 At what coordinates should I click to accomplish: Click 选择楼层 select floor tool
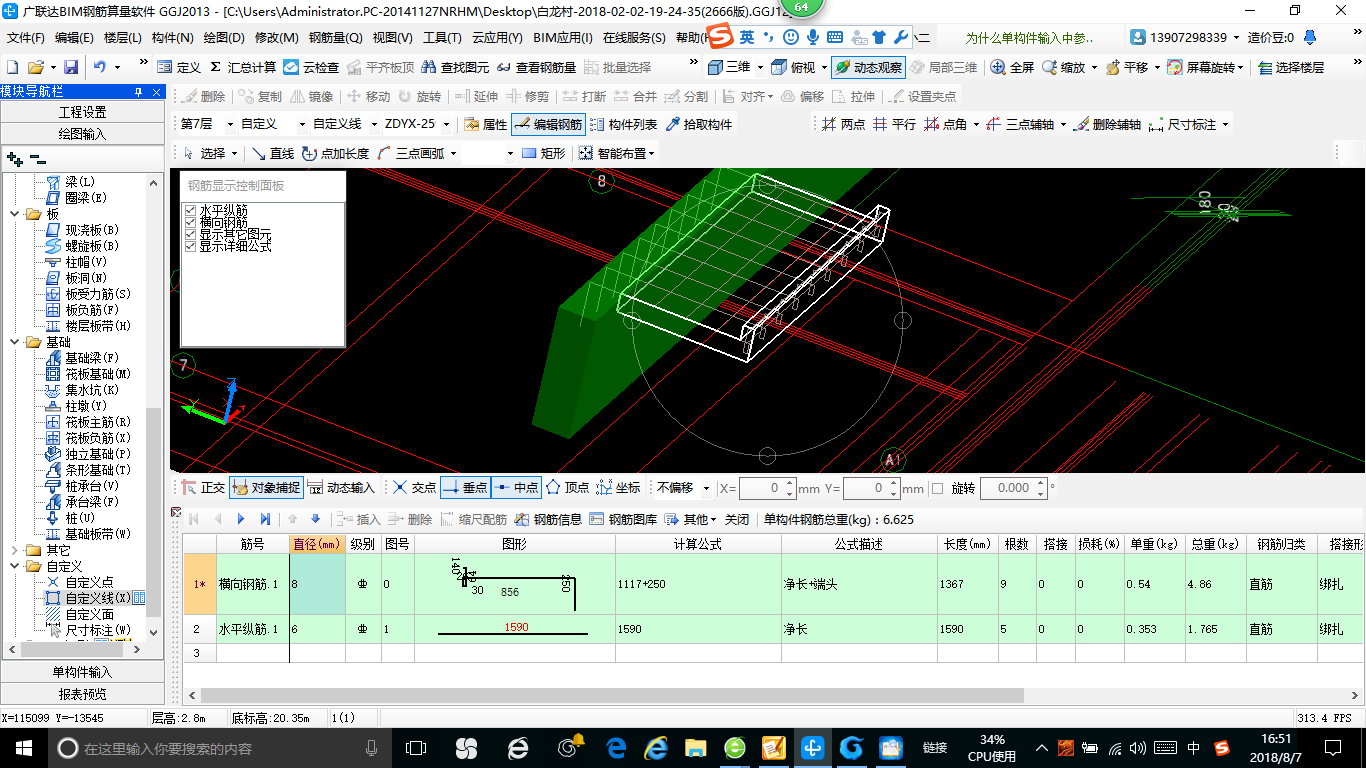[x=1291, y=67]
